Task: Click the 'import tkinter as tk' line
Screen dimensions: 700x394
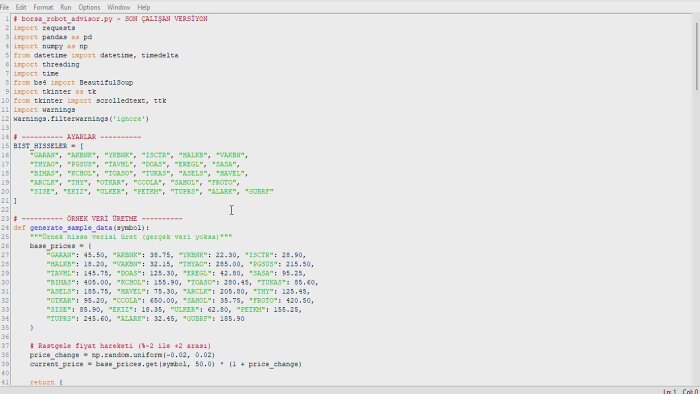Action: click(55, 91)
